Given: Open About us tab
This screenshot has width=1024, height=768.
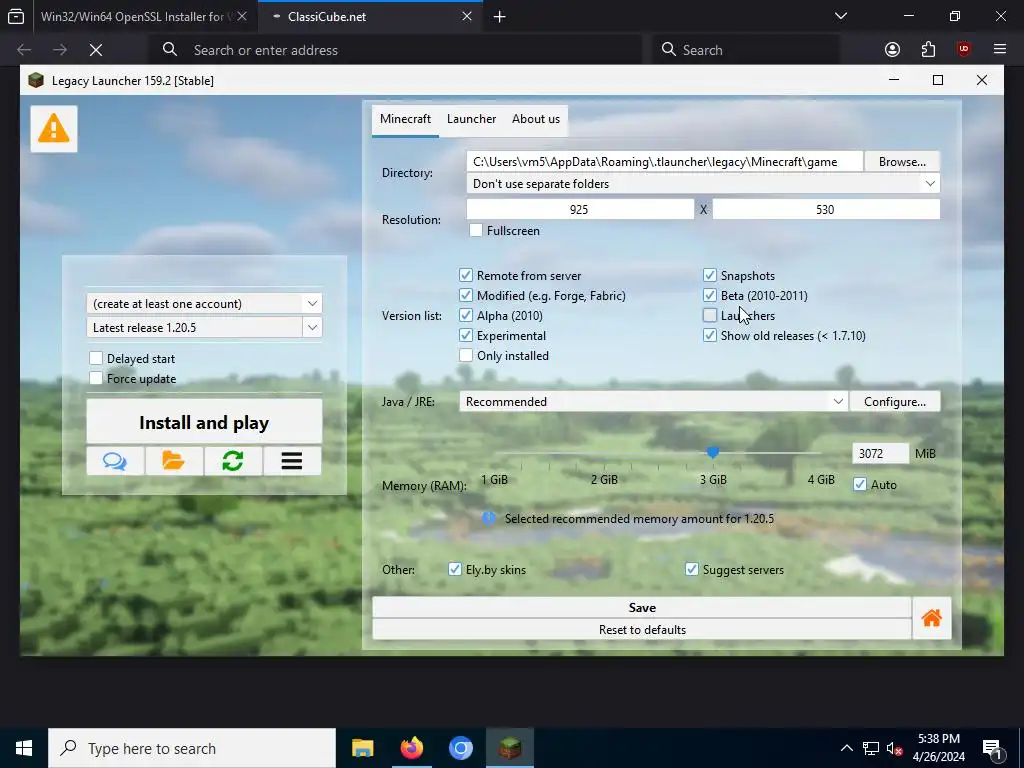Looking at the screenshot, I should point(536,119).
